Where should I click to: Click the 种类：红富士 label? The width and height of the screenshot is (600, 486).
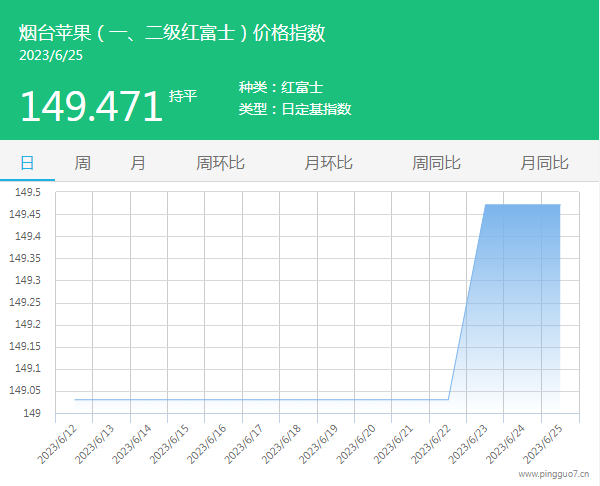pyautogui.click(x=280, y=88)
